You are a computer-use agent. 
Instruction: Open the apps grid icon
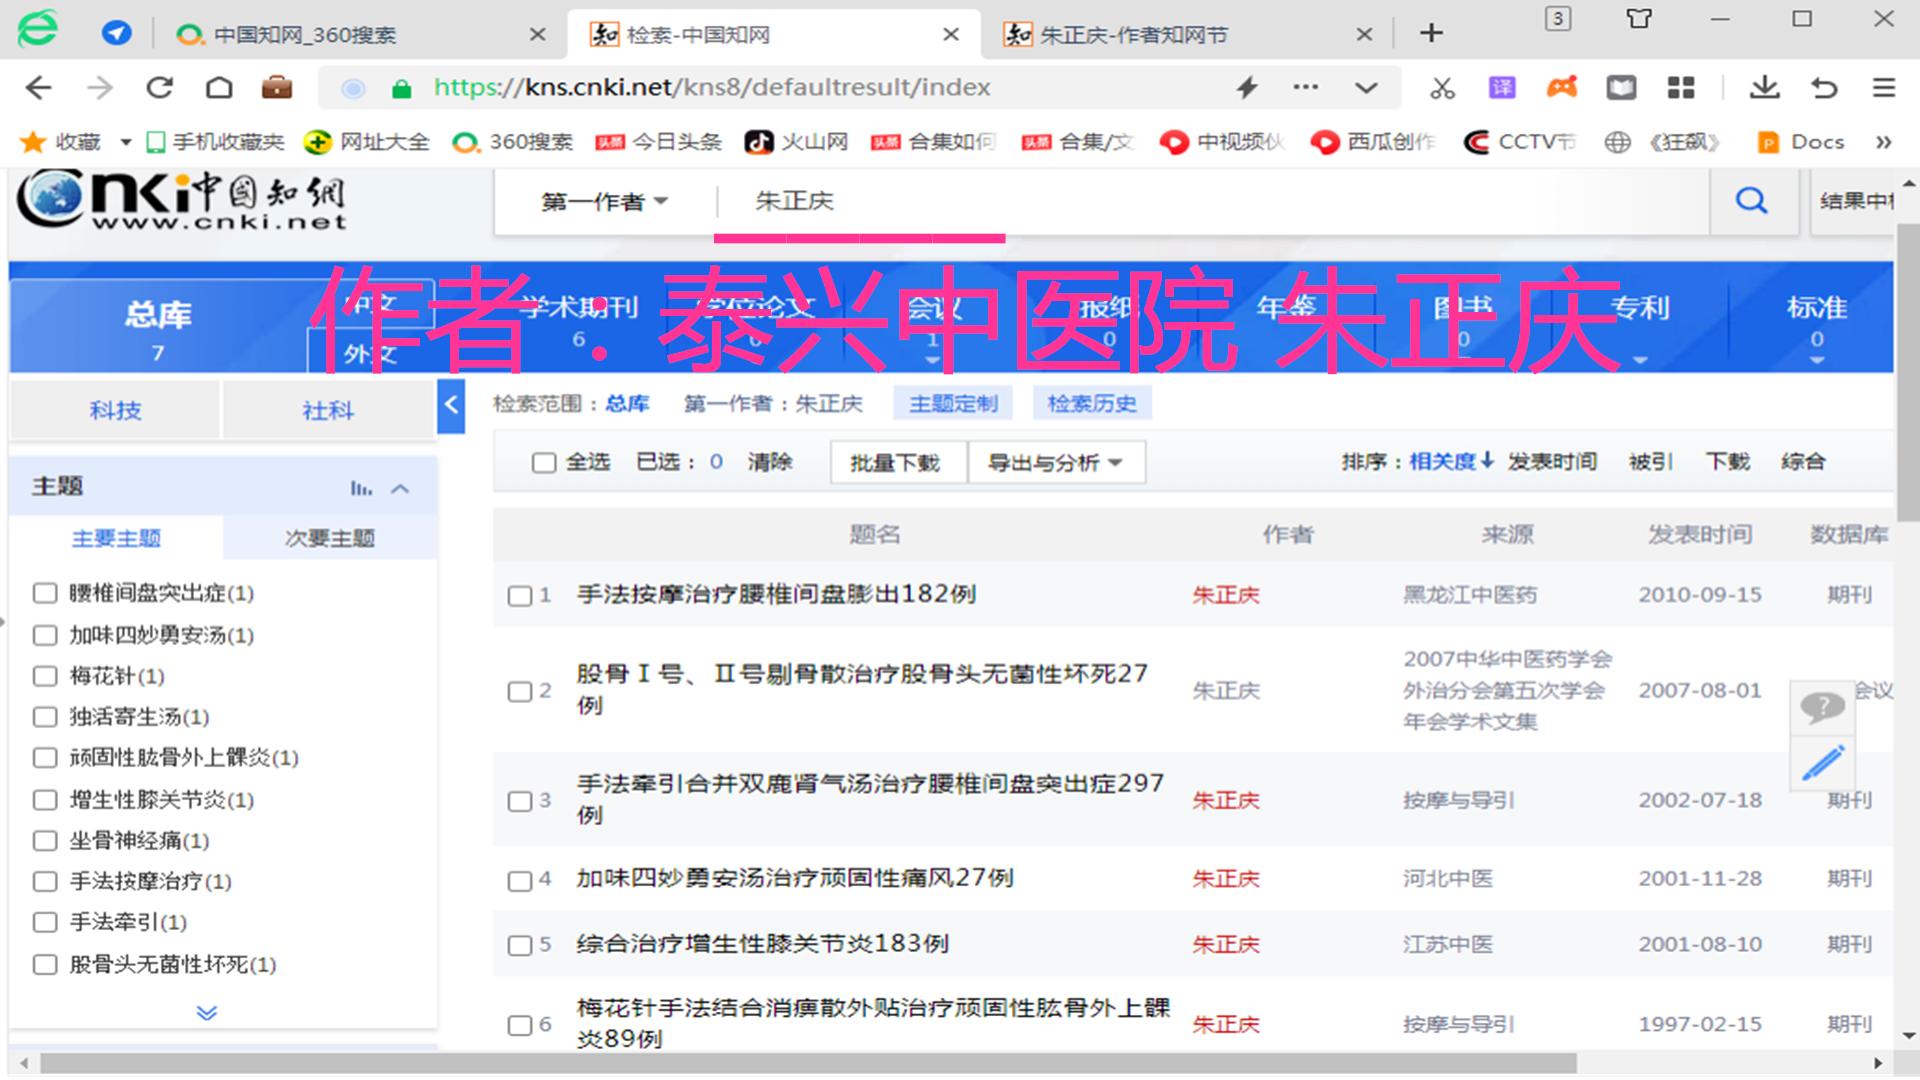click(1681, 87)
